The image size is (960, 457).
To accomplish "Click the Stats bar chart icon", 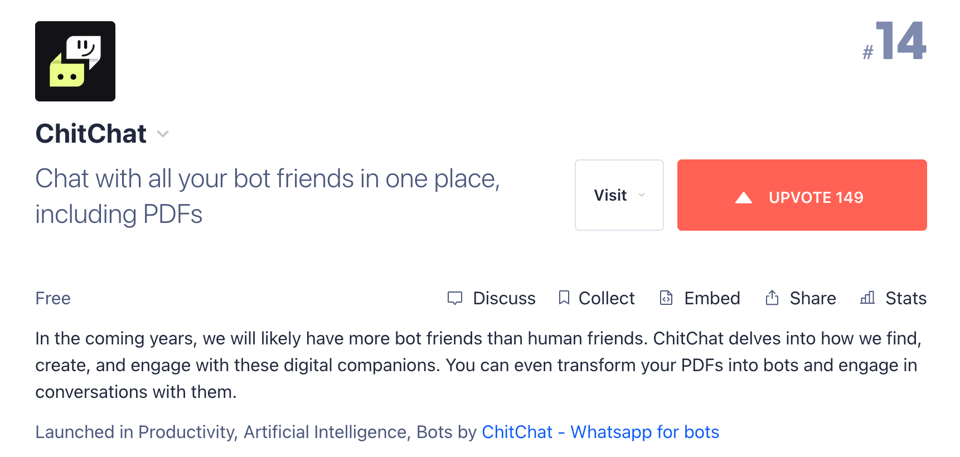I will point(867,298).
